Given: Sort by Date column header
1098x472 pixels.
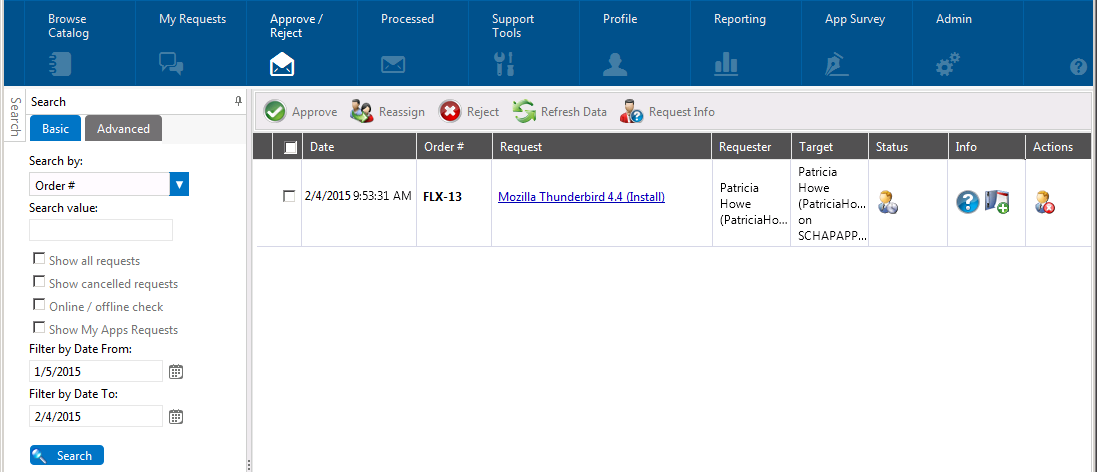Looking at the screenshot, I should coord(359,147).
